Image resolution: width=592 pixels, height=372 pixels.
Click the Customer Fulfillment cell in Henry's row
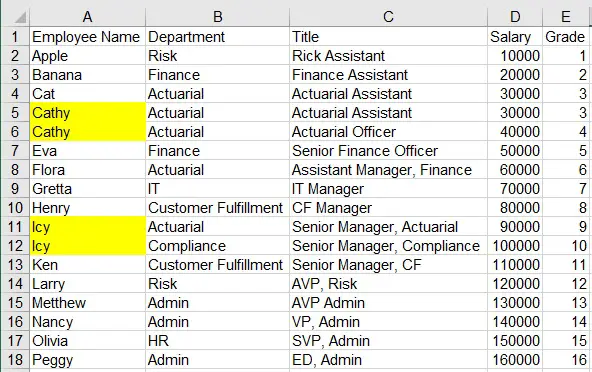[x=217, y=208]
